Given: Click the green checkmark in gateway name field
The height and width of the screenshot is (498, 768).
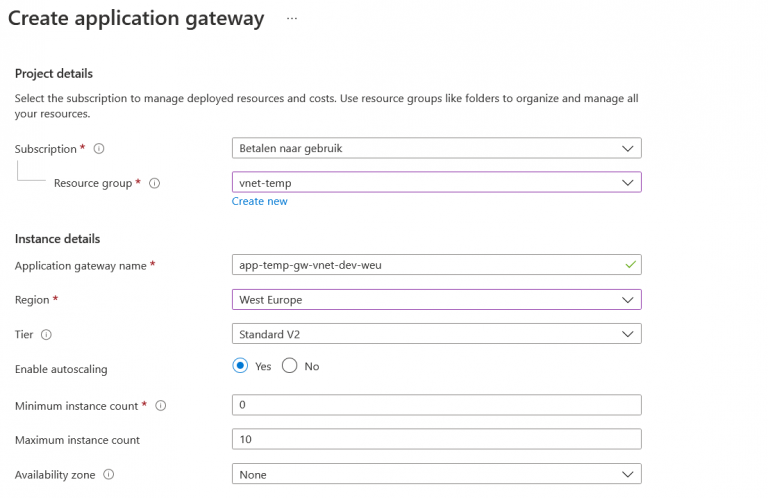Looking at the screenshot, I should [x=629, y=265].
